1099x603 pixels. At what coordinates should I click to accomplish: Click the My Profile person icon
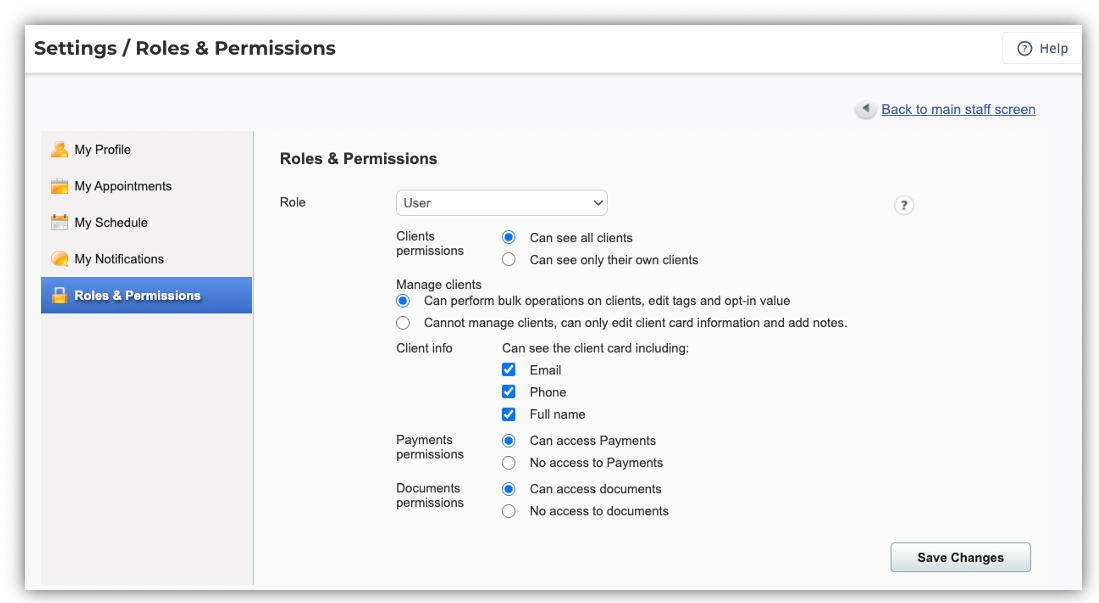(60, 149)
